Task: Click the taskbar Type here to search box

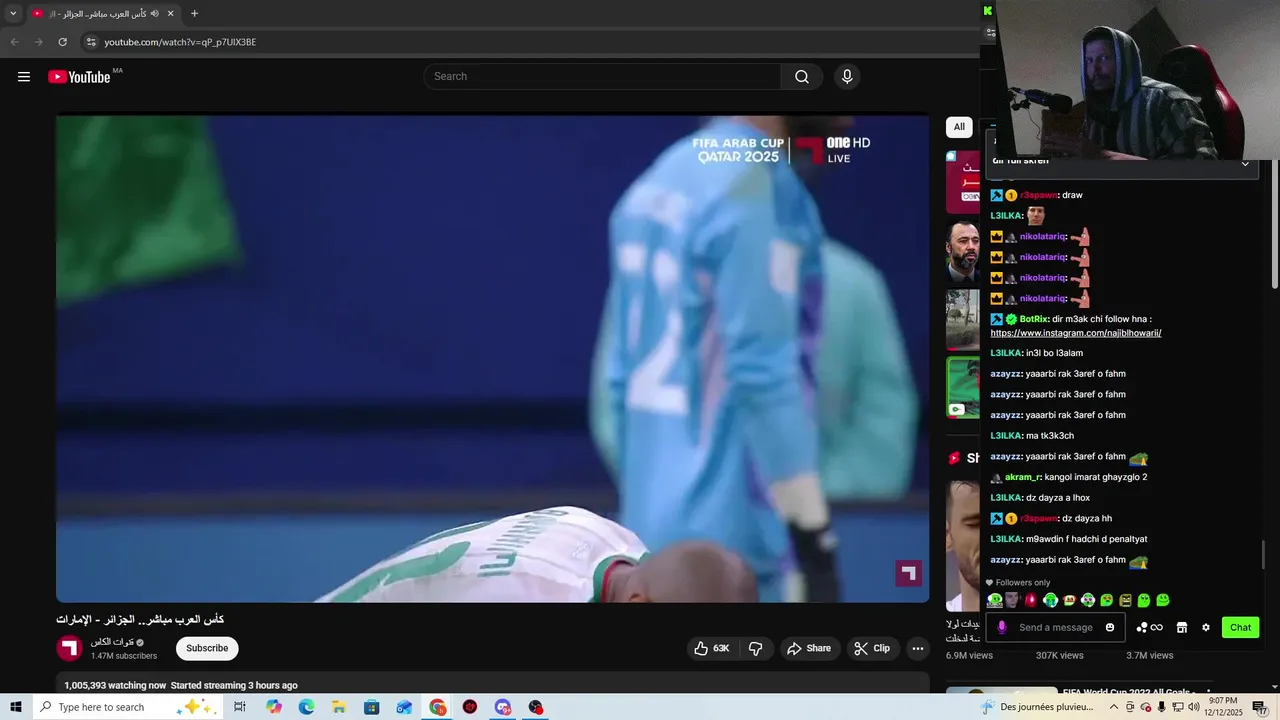Action: pos(127,707)
